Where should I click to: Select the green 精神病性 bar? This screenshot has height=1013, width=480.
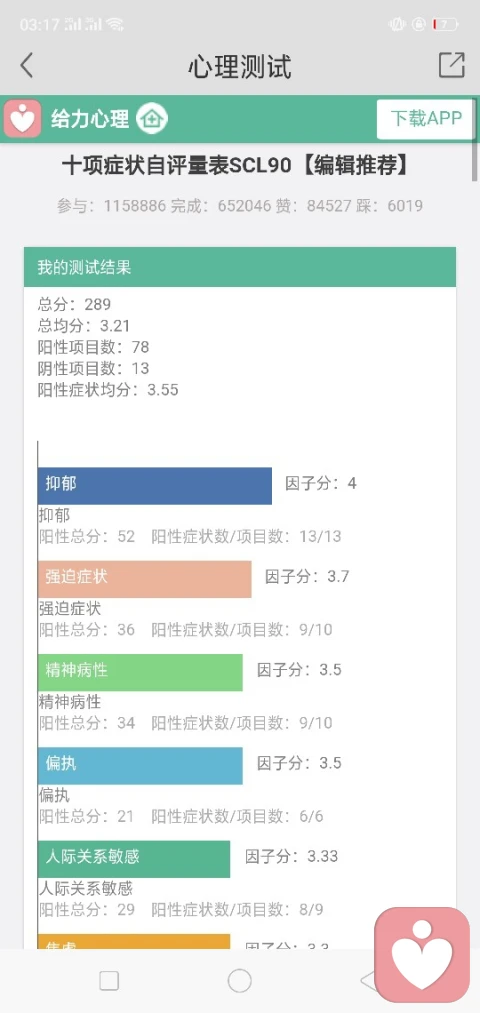[140, 673]
